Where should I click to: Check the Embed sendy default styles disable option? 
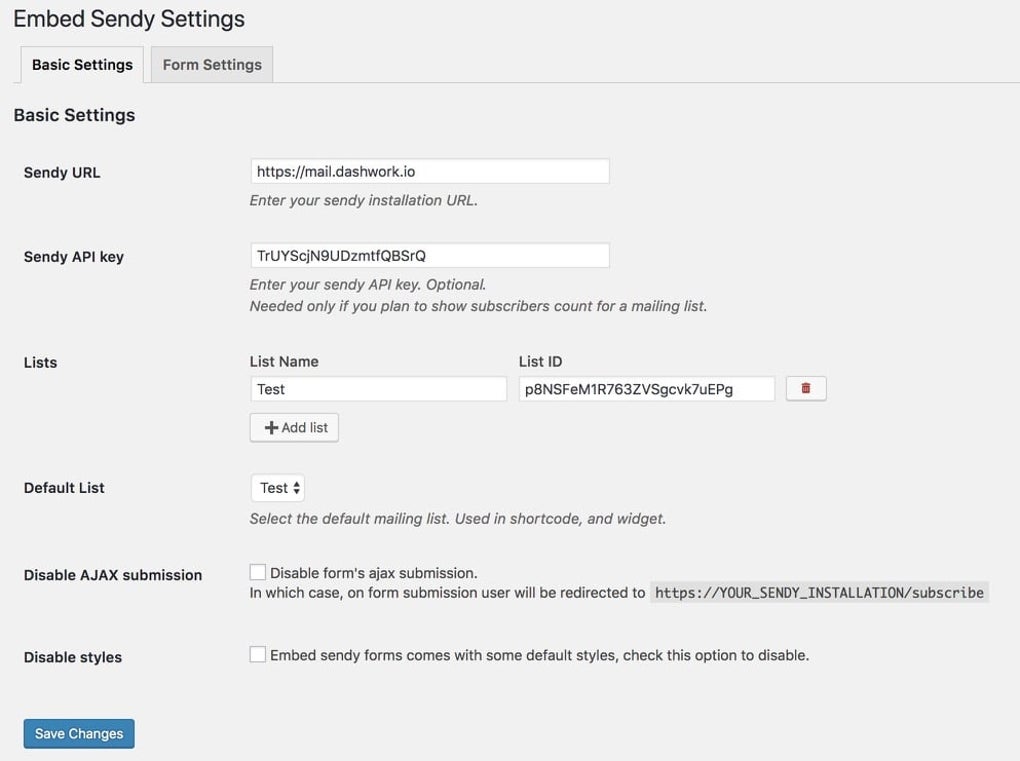point(257,653)
